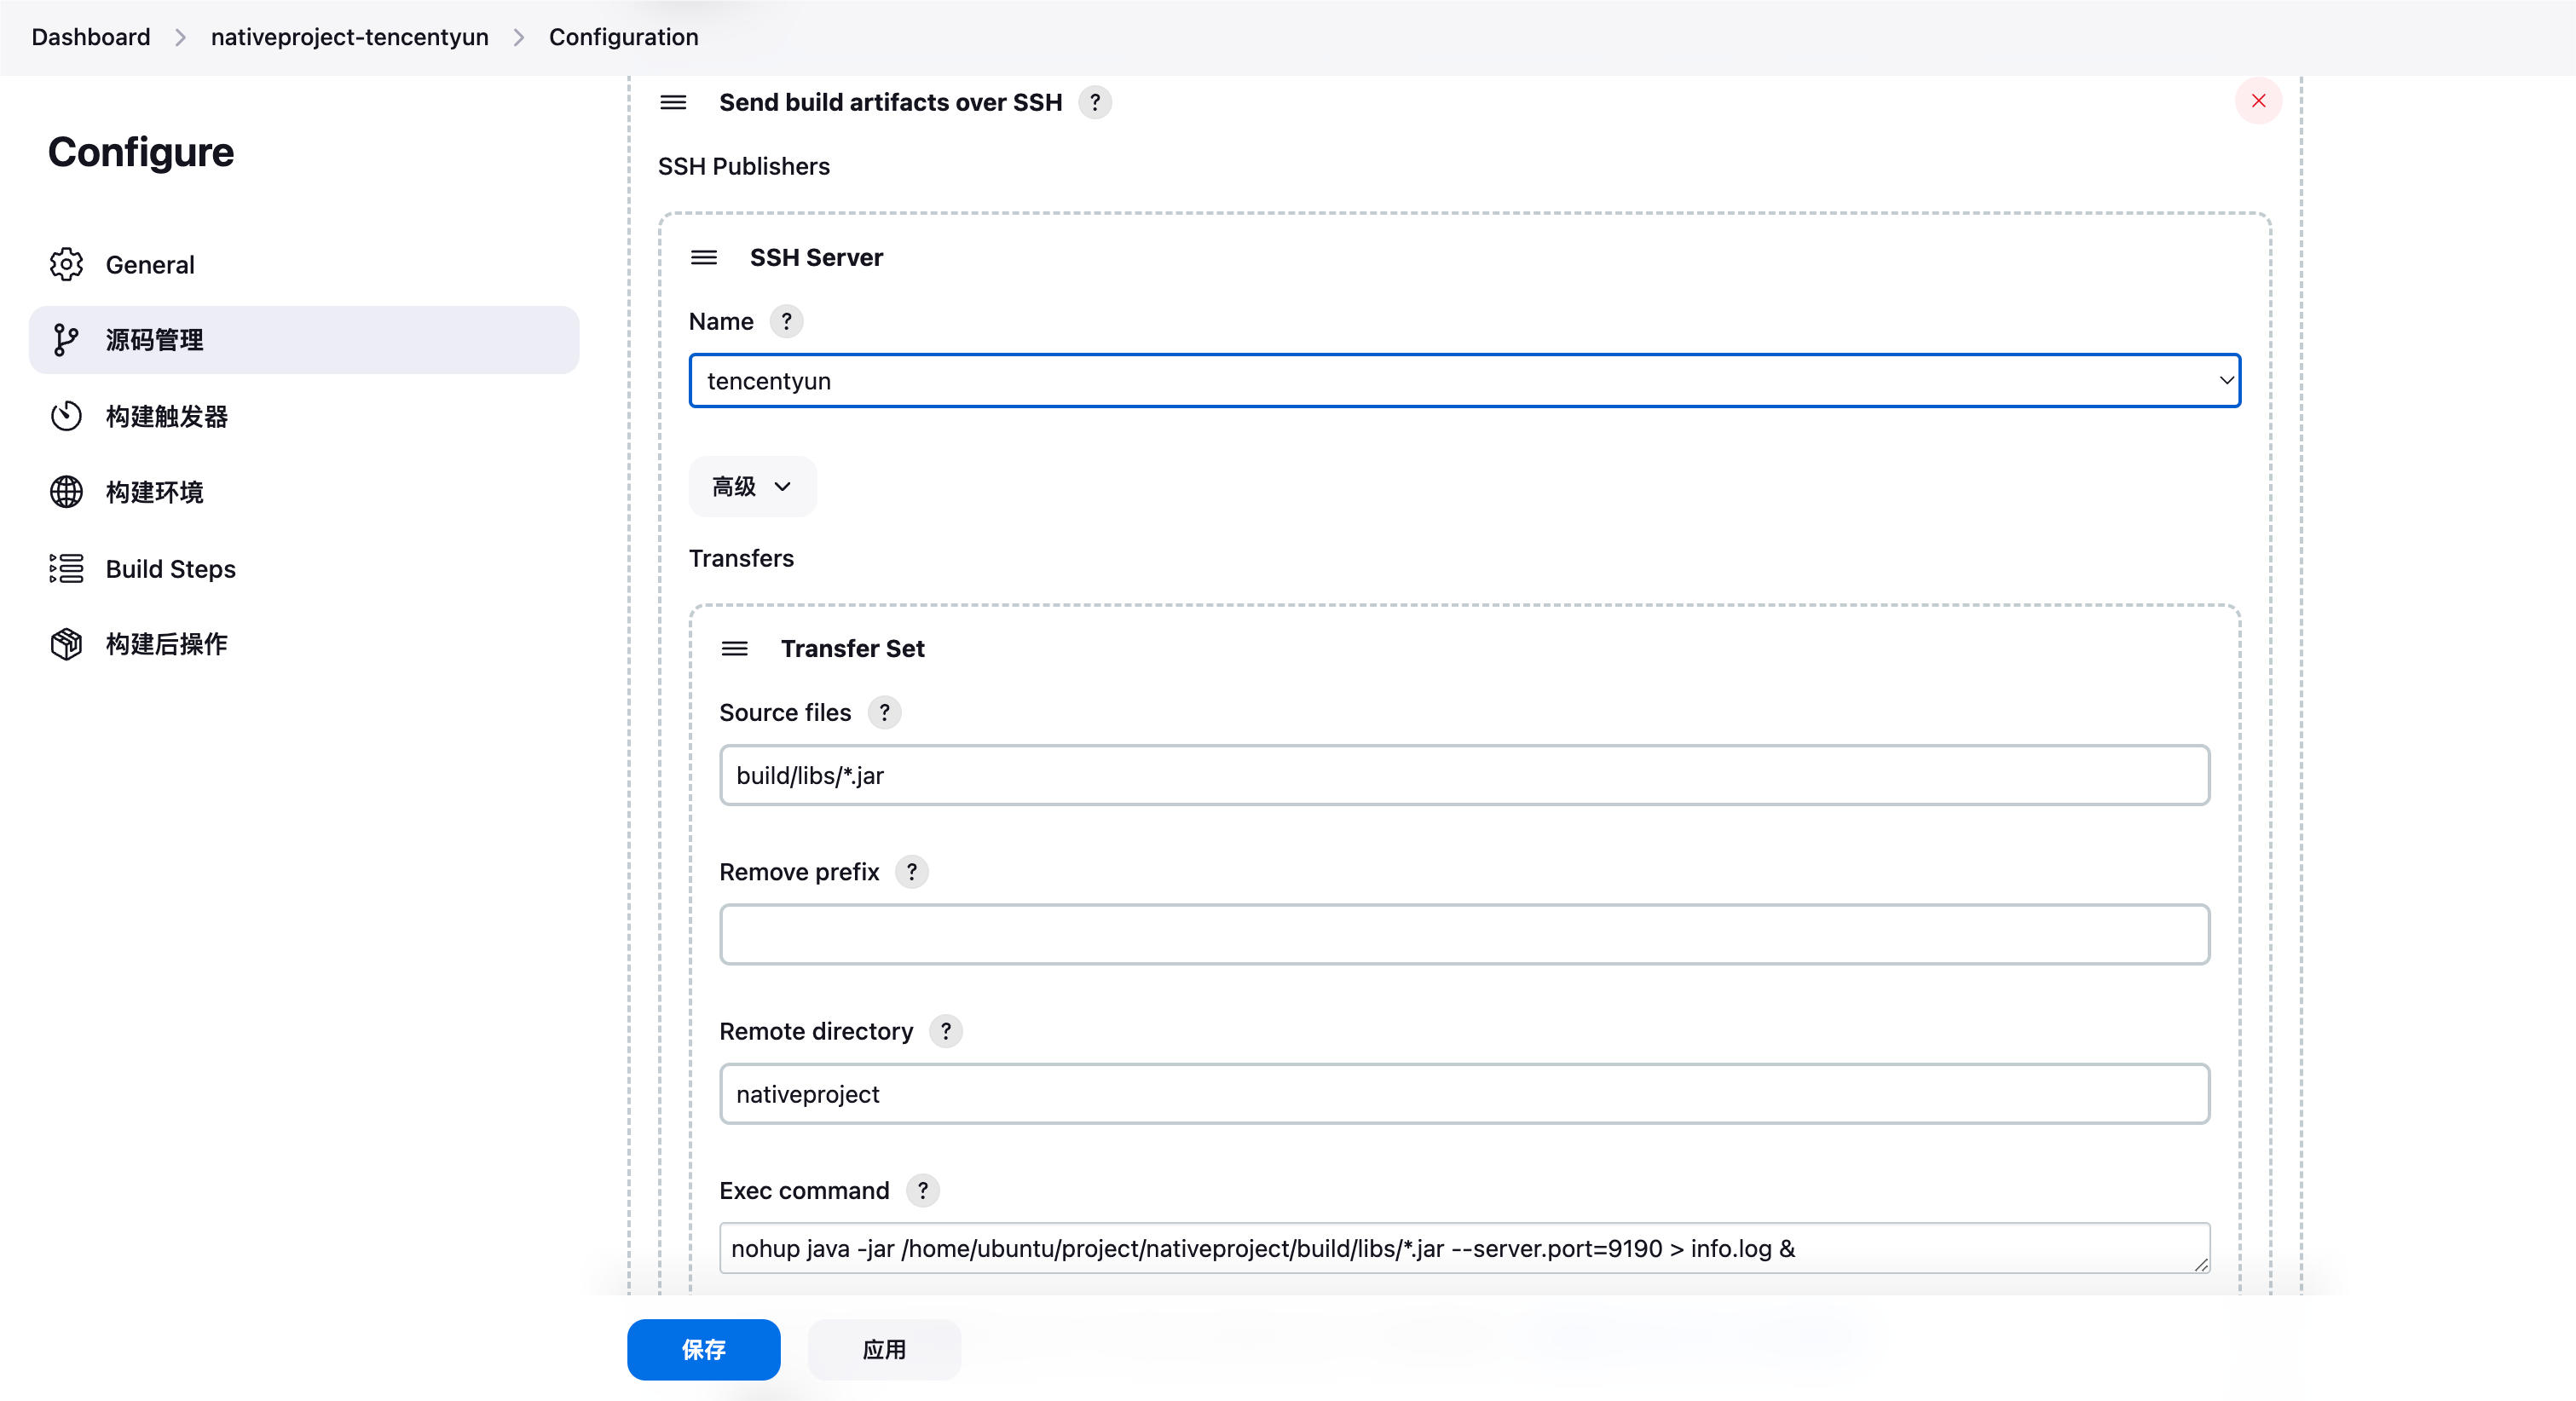
Task: Click the post-build actions box icon
Action: pyautogui.click(x=66, y=644)
